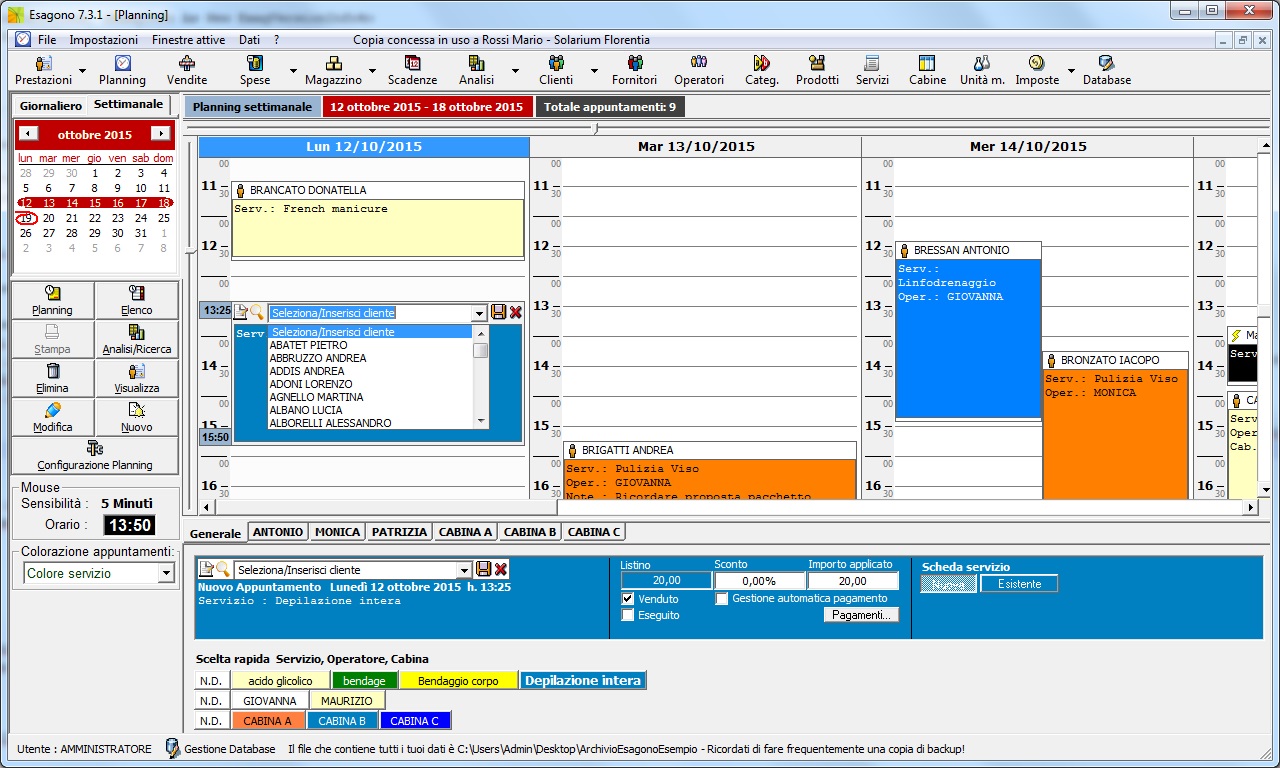Open Colorazione appuntamenti dropdown
1280x768 pixels.
point(166,573)
